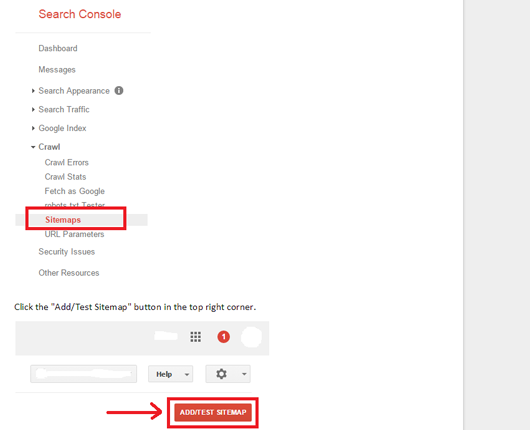Expand the Search Appearance section arrow
Screen dimensions: 530x430
click(x=33, y=91)
